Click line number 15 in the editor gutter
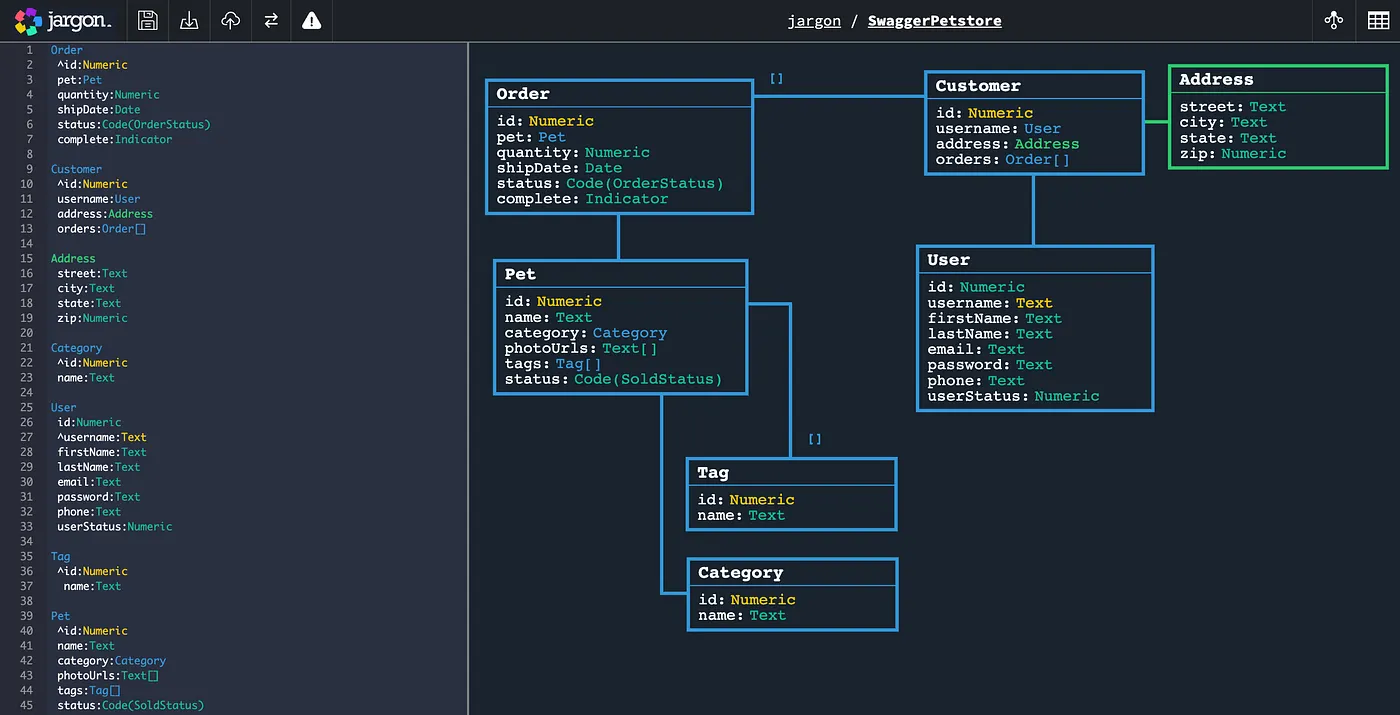Viewport: 1400px width, 715px height. 28,258
